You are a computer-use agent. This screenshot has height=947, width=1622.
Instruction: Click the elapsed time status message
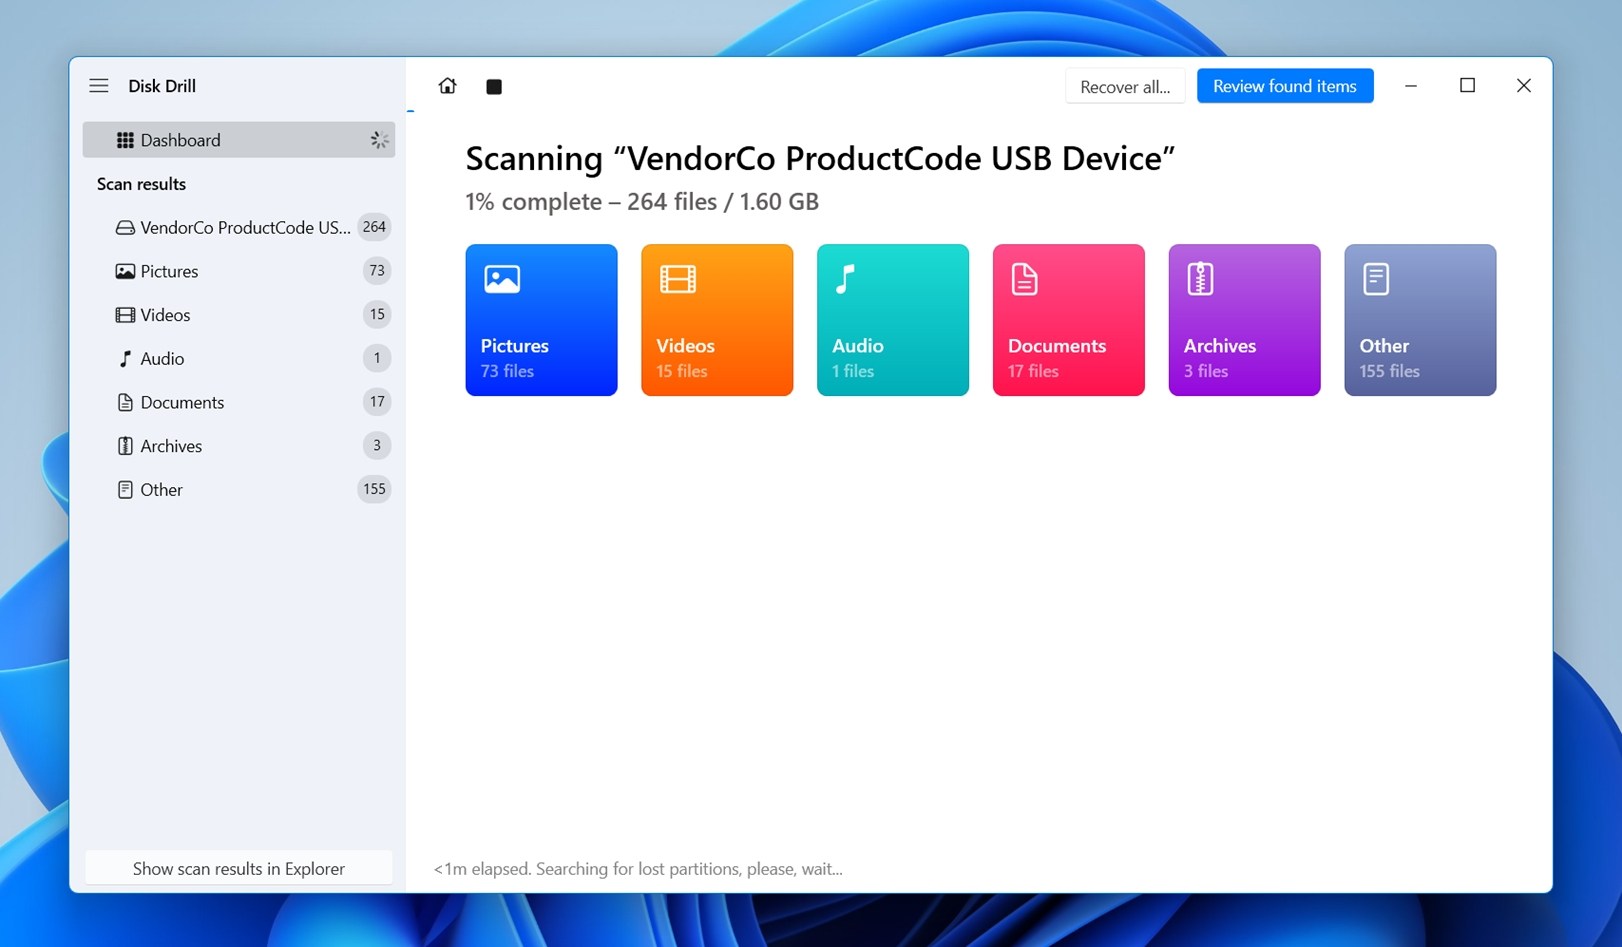click(638, 869)
